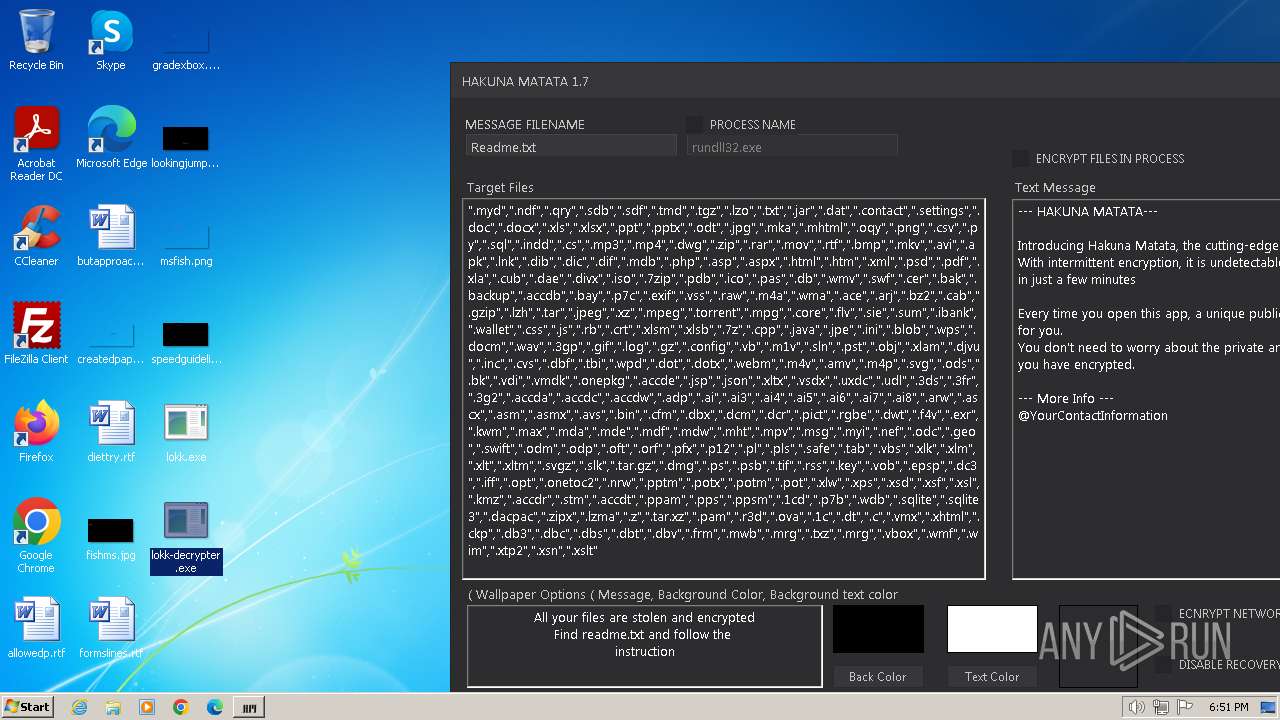Open Google Chrome desktop shortcut

click(36, 536)
